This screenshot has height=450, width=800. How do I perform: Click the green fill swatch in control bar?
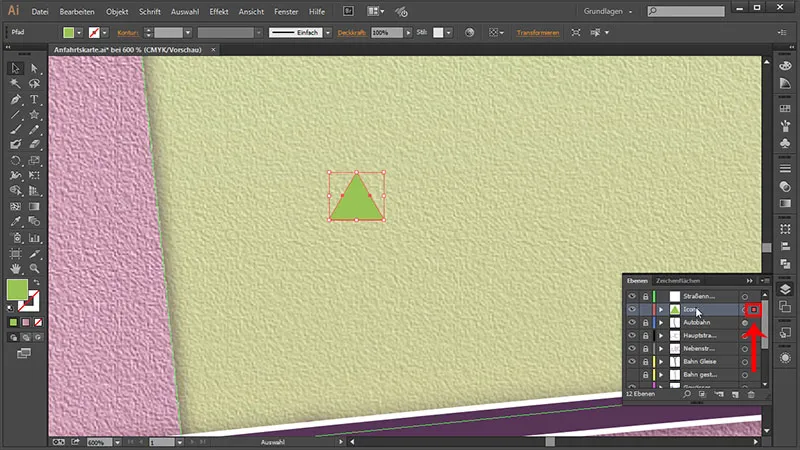[68, 33]
